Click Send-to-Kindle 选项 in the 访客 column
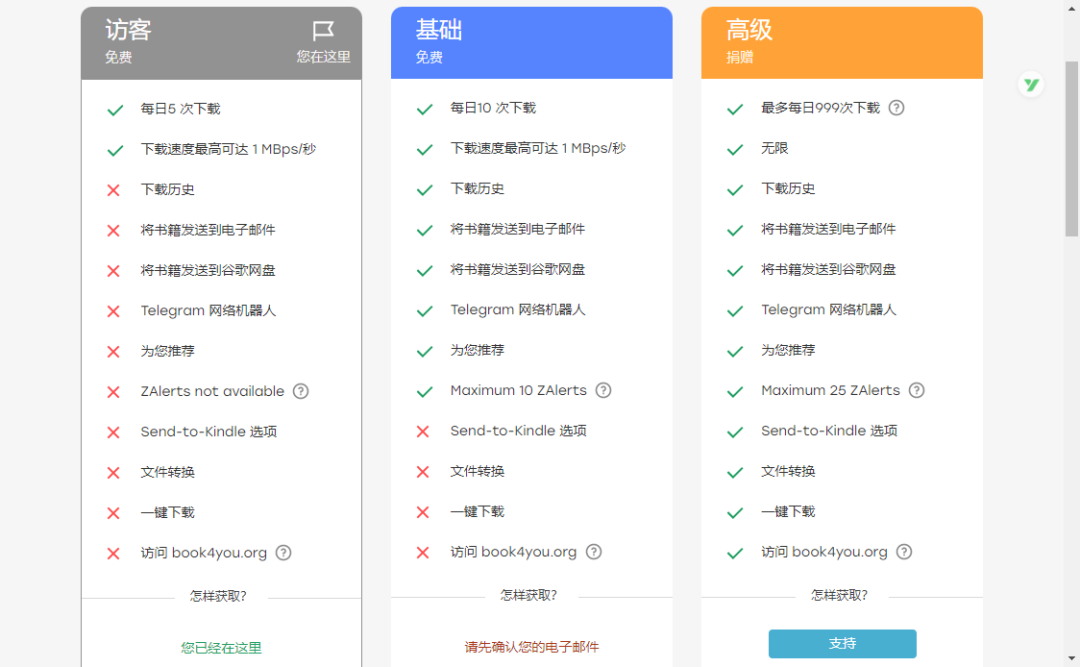 (209, 432)
